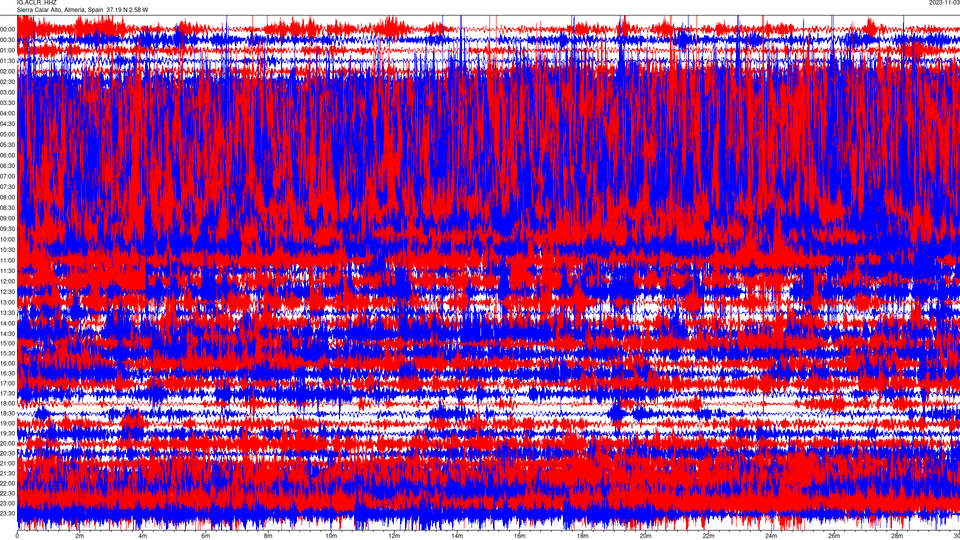This screenshot has height=540, width=960.
Task: Select the 13:30 trace label
Action: (7, 313)
